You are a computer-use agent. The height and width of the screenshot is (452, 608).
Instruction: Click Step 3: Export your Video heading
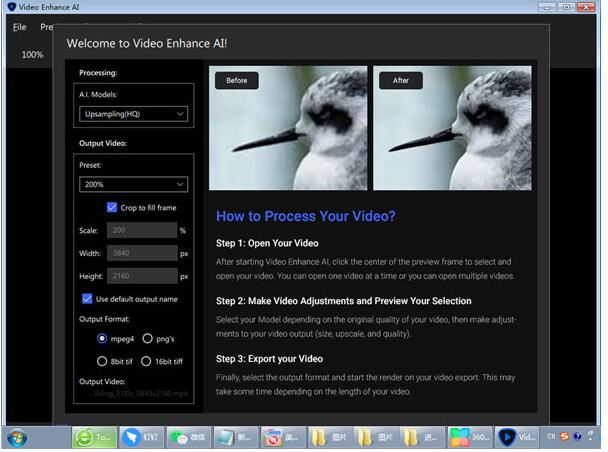[269, 359]
